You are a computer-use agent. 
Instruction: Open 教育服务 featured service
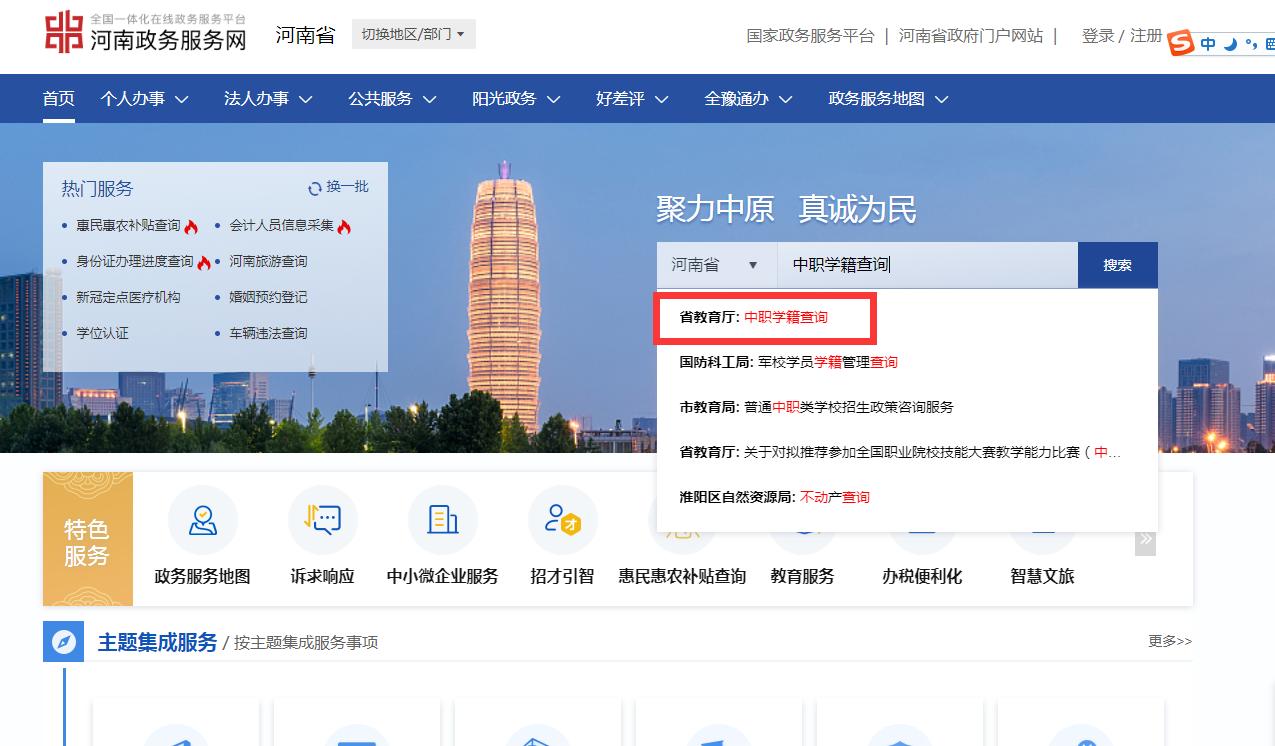pos(803,576)
